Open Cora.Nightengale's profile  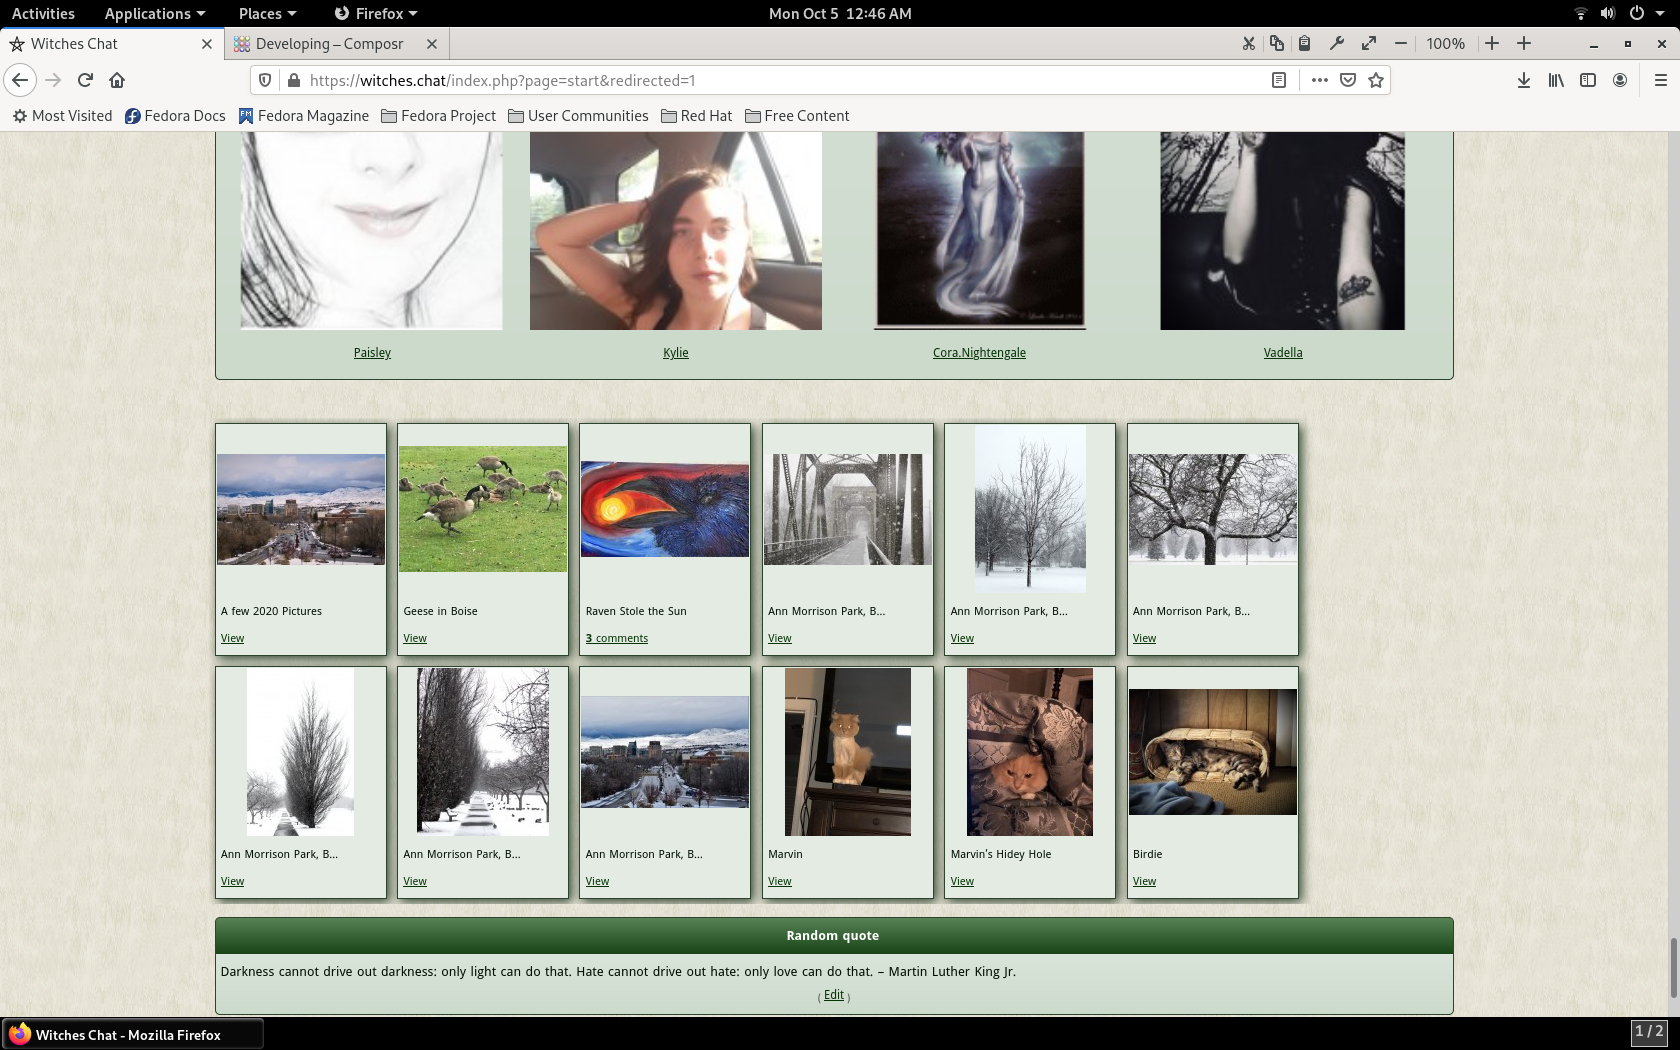pyautogui.click(x=979, y=352)
